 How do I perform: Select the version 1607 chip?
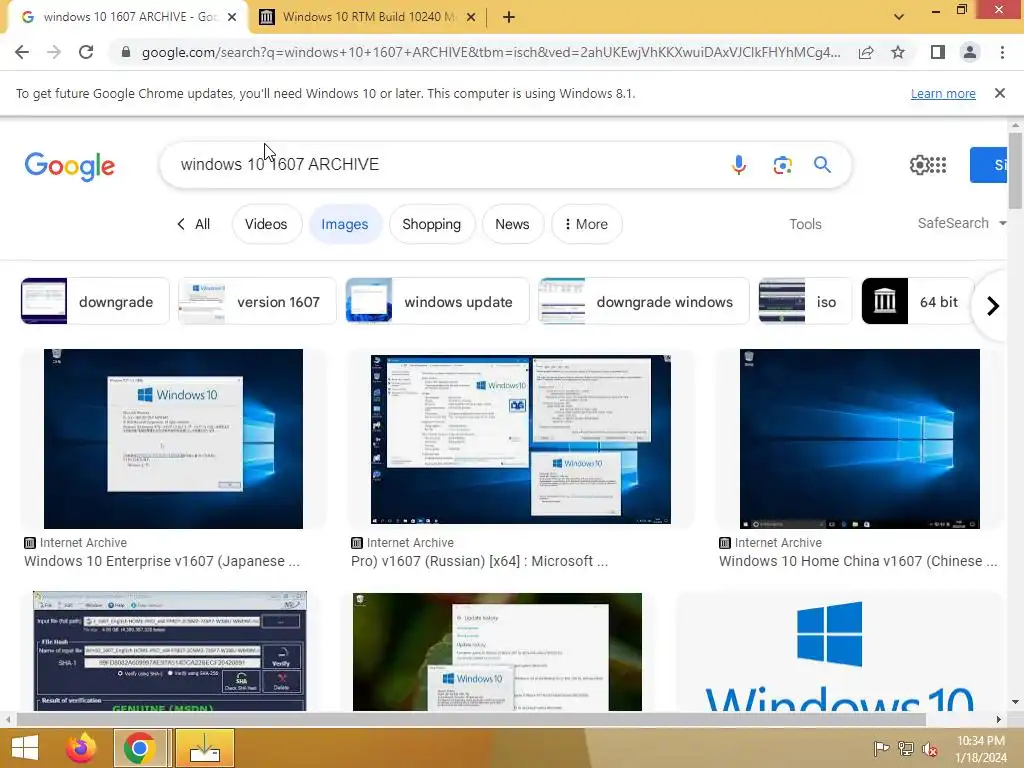click(x=257, y=301)
